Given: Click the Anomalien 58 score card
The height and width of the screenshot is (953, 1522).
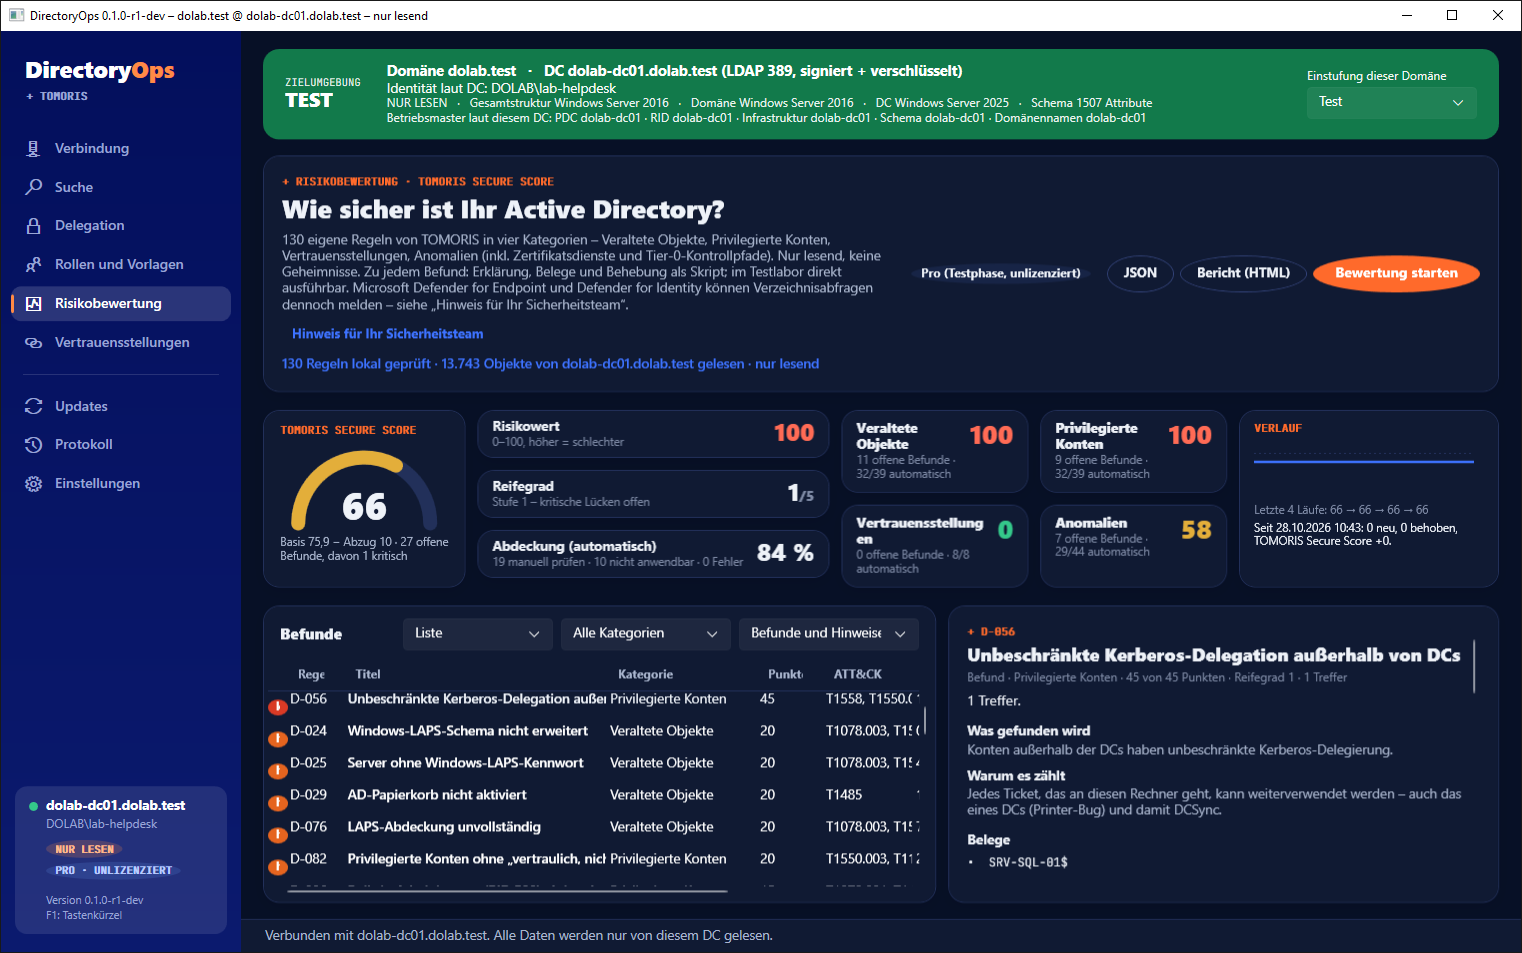Looking at the screenshot, I should pos(1133,546).
